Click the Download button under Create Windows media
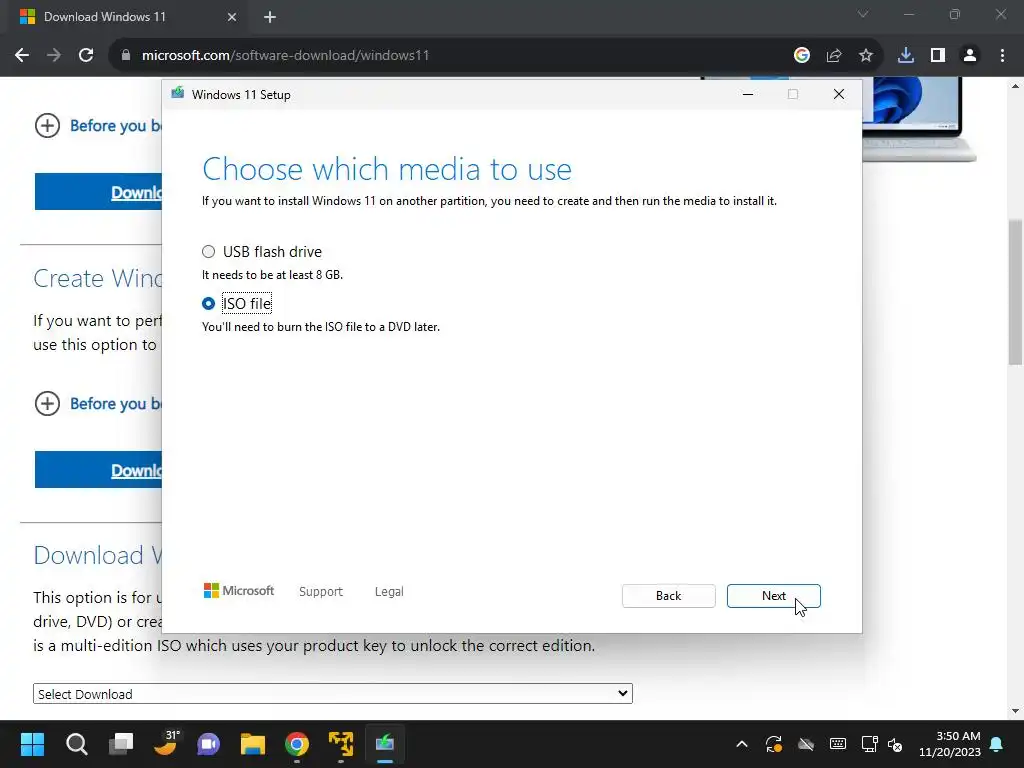 tap(98, 470)
